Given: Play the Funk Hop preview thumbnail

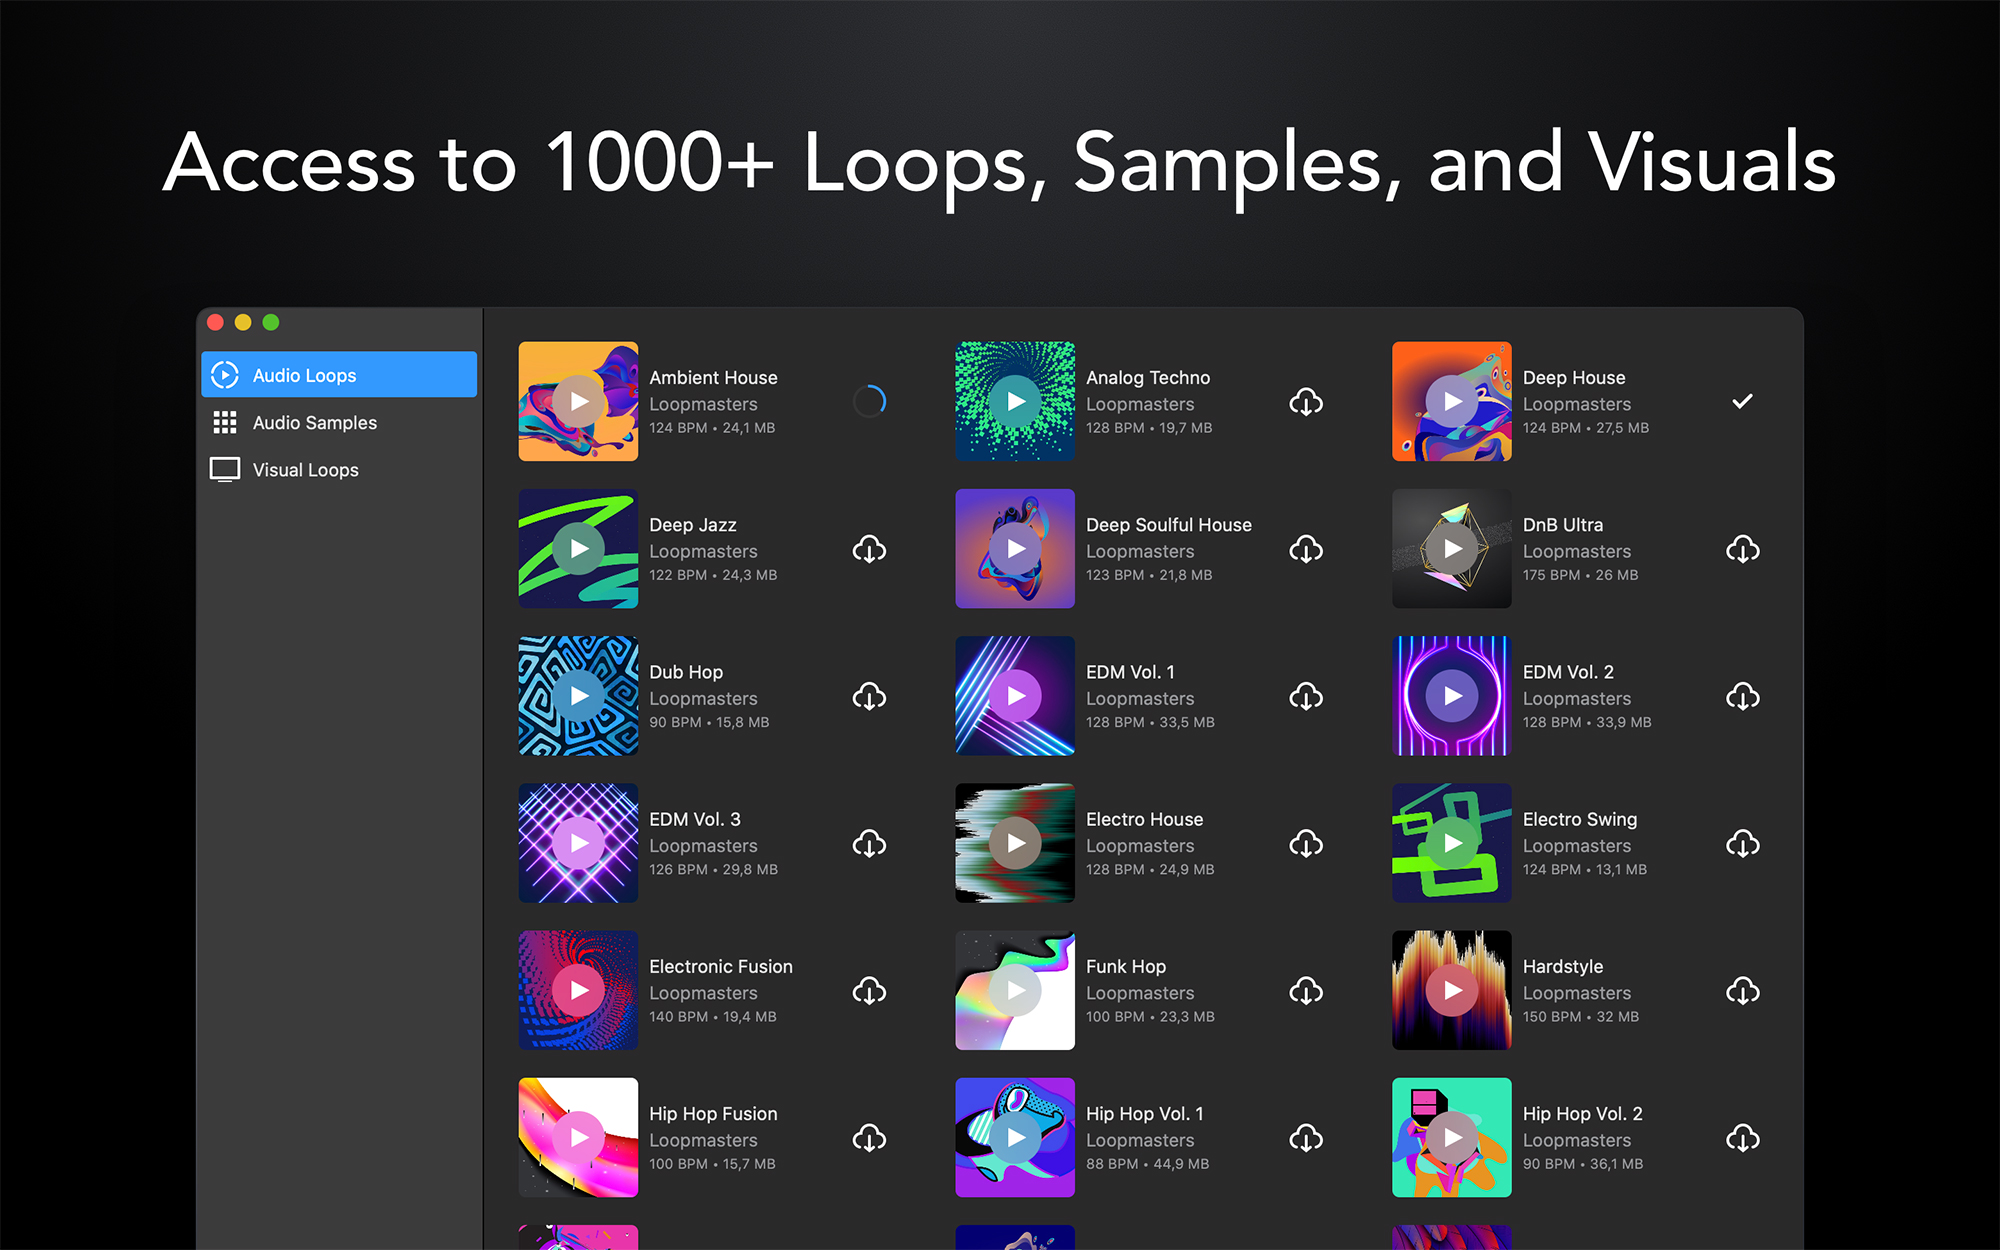Looking at the screenshot, I should 1015,990.
